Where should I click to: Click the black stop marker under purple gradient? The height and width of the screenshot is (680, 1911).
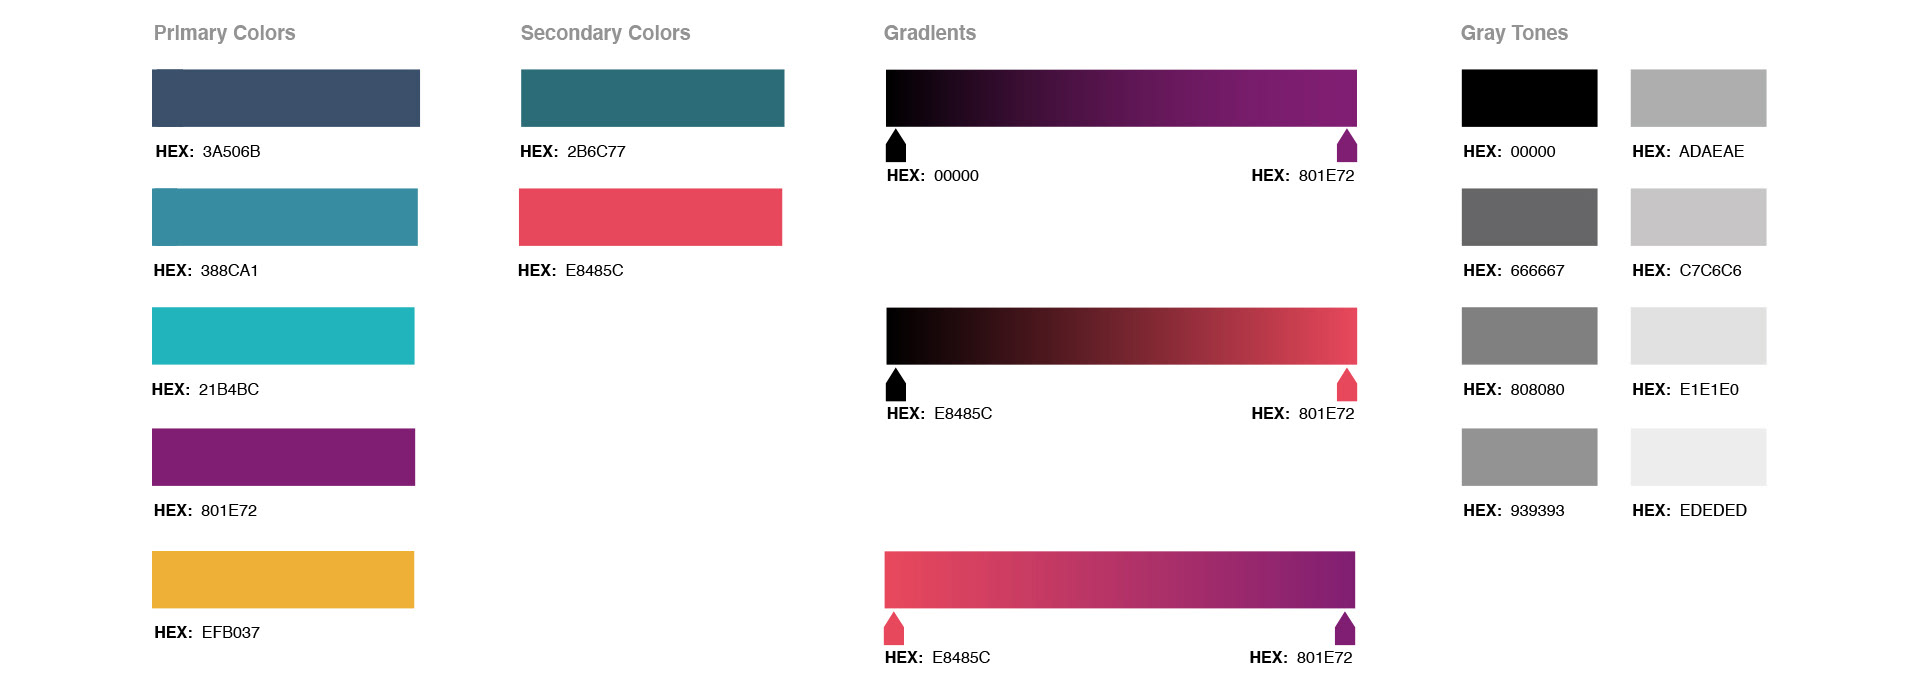coord(896,146)
